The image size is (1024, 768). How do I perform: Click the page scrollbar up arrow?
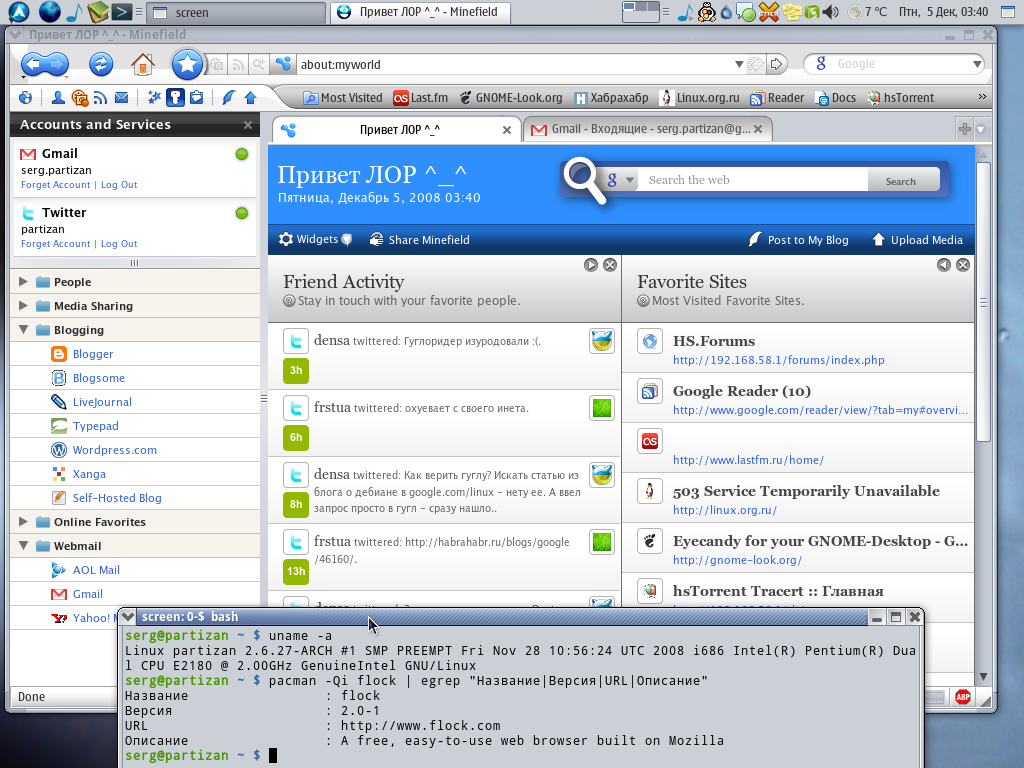pos(983,153)
